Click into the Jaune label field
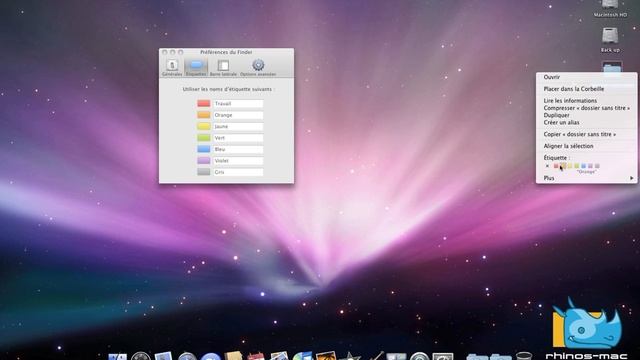The image size is (640, 360). pos(238,127)
